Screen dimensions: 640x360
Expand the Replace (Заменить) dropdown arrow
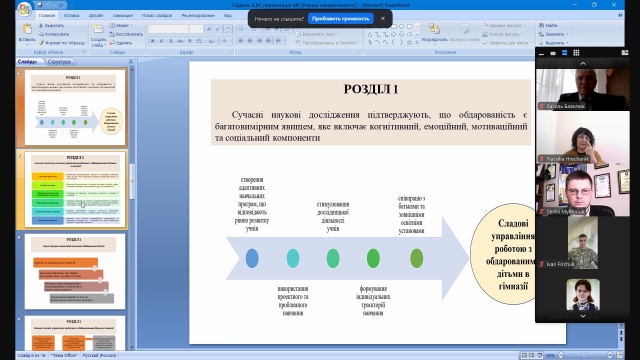tap(567, 34)
